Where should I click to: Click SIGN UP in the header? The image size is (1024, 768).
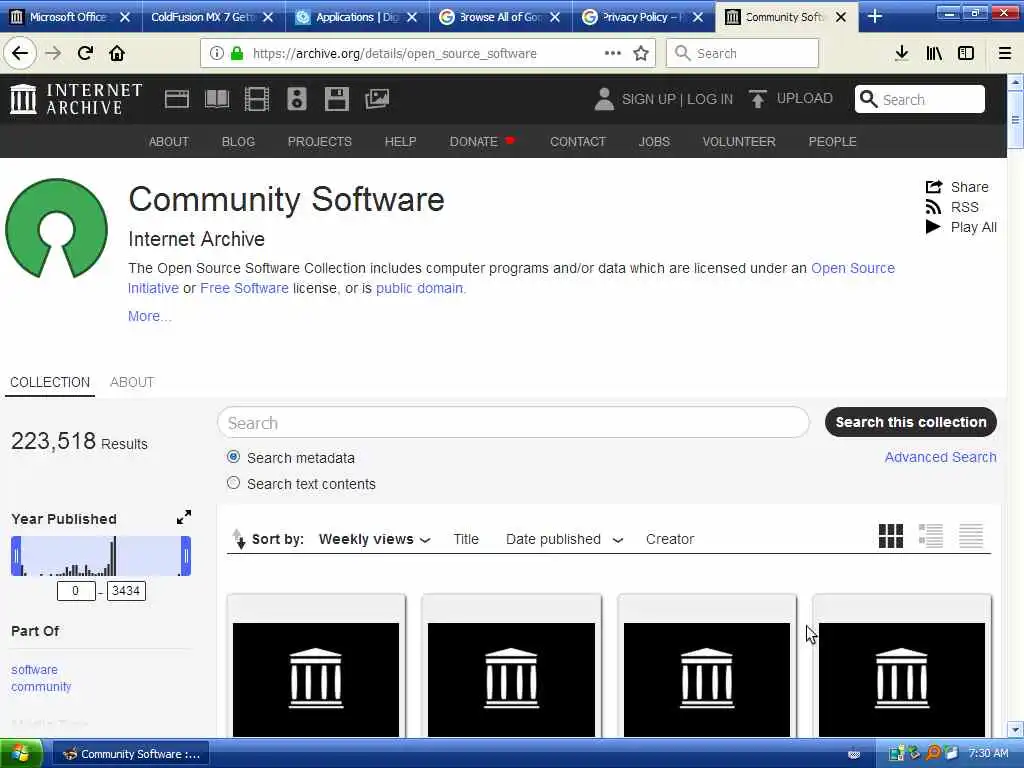coord(648,99)
